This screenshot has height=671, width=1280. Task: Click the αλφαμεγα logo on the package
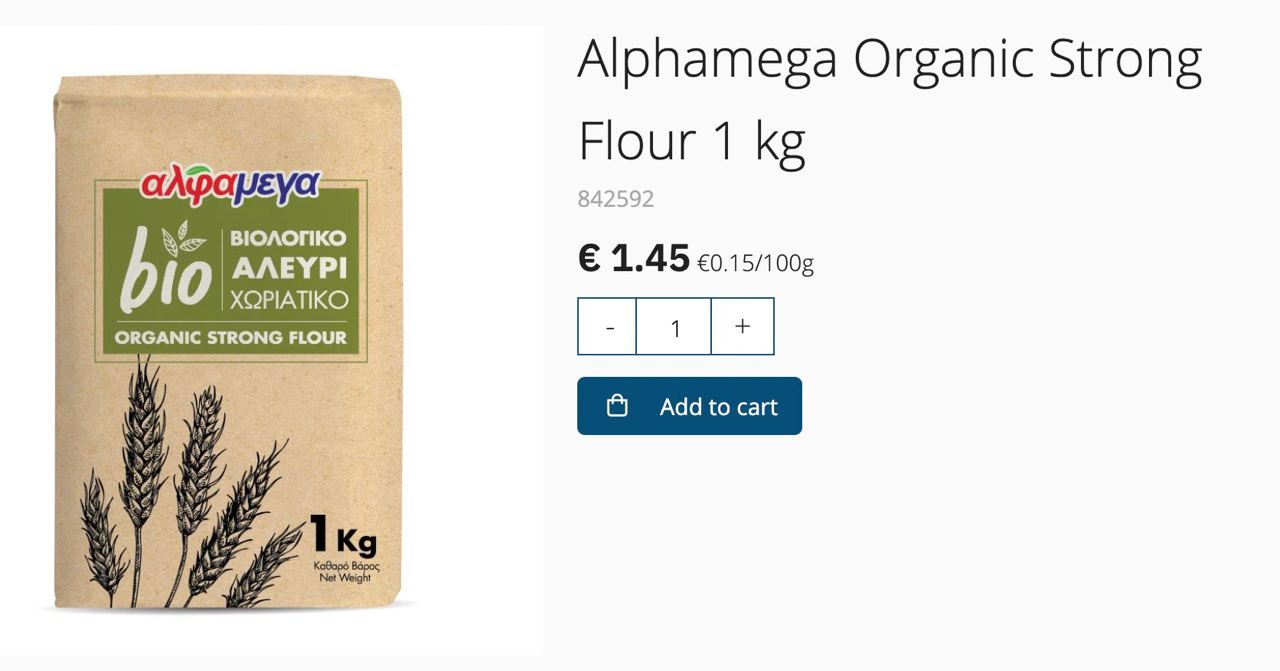click(x=231, y=186)
